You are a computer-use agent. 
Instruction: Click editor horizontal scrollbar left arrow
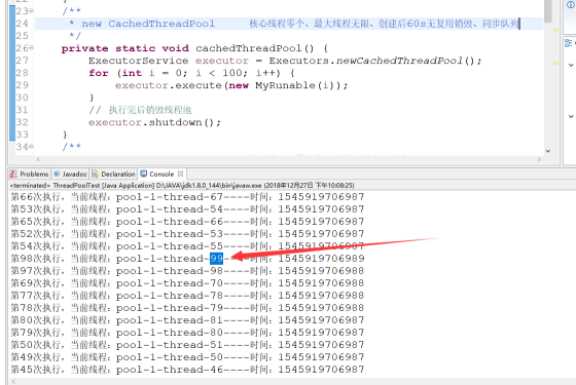point(37,159)
